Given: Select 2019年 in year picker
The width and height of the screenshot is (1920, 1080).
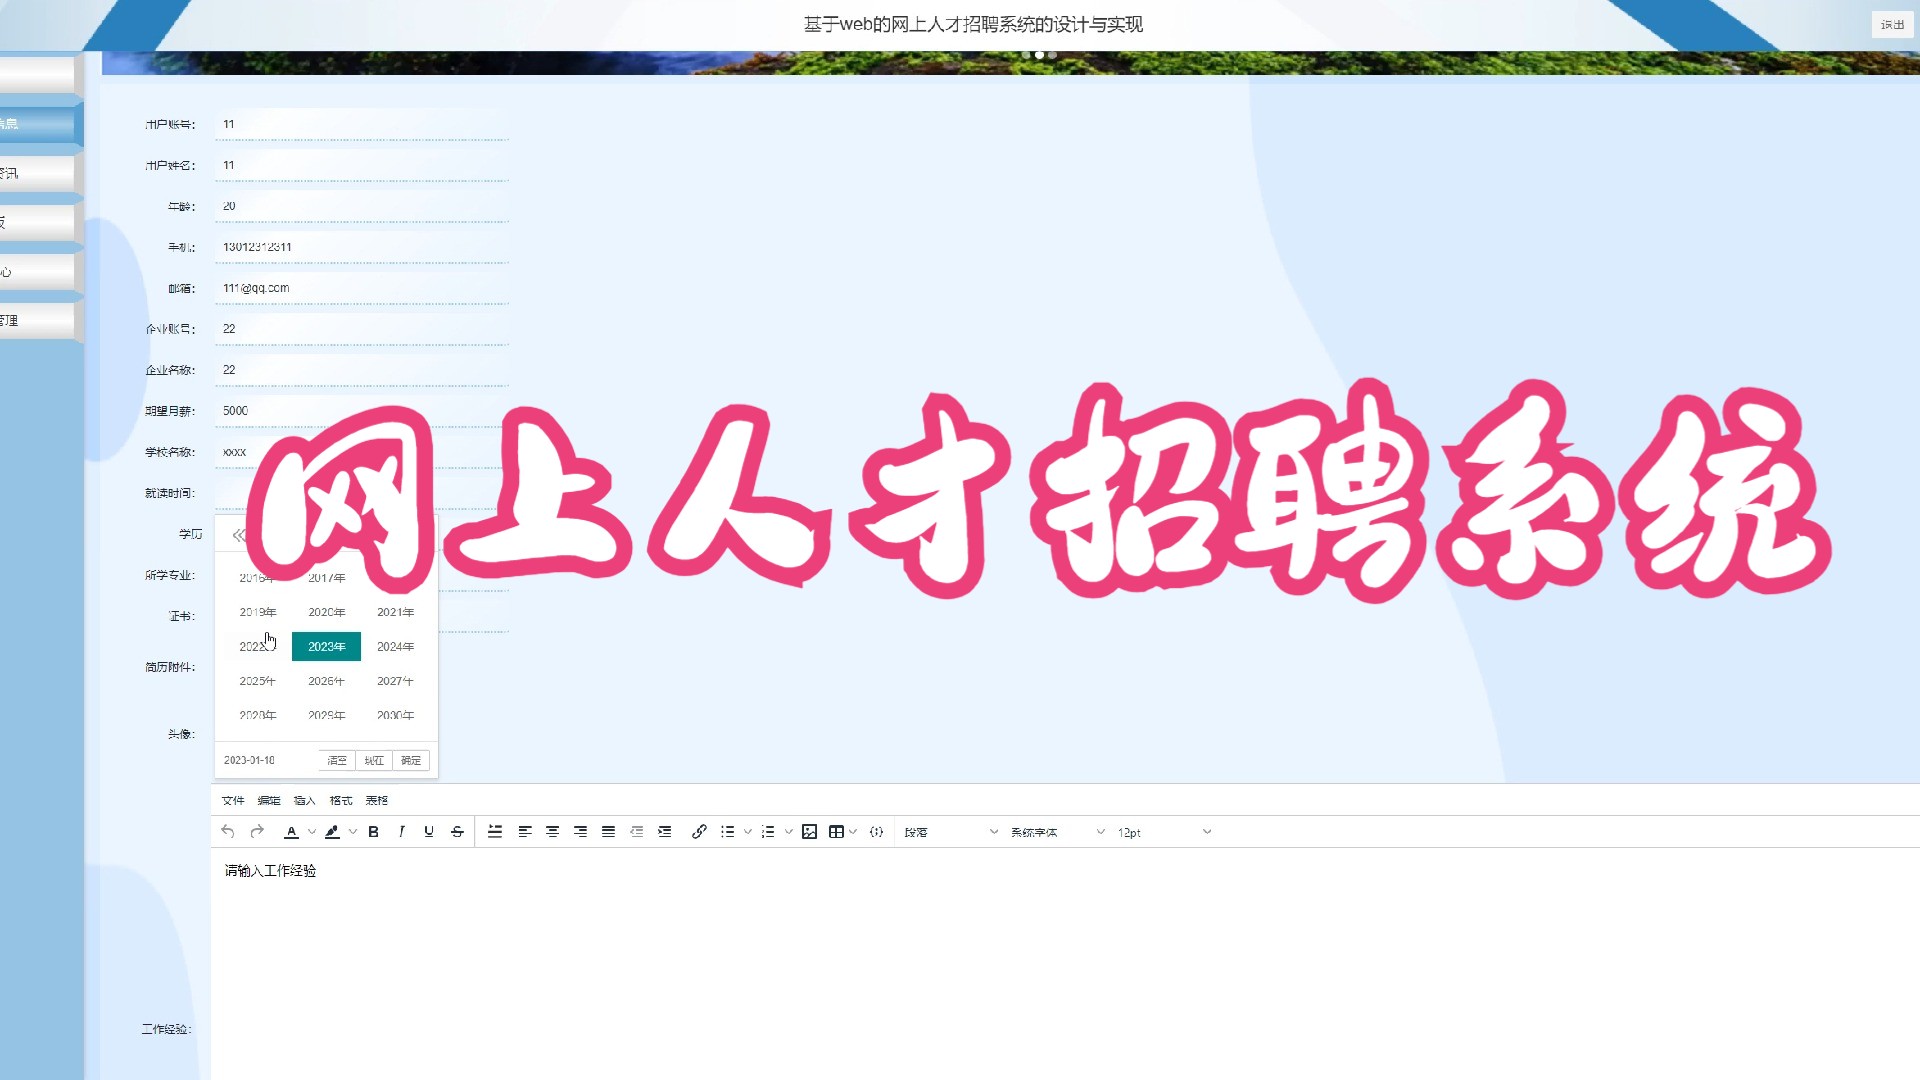Looking at the screenshot, I should 258,612.
